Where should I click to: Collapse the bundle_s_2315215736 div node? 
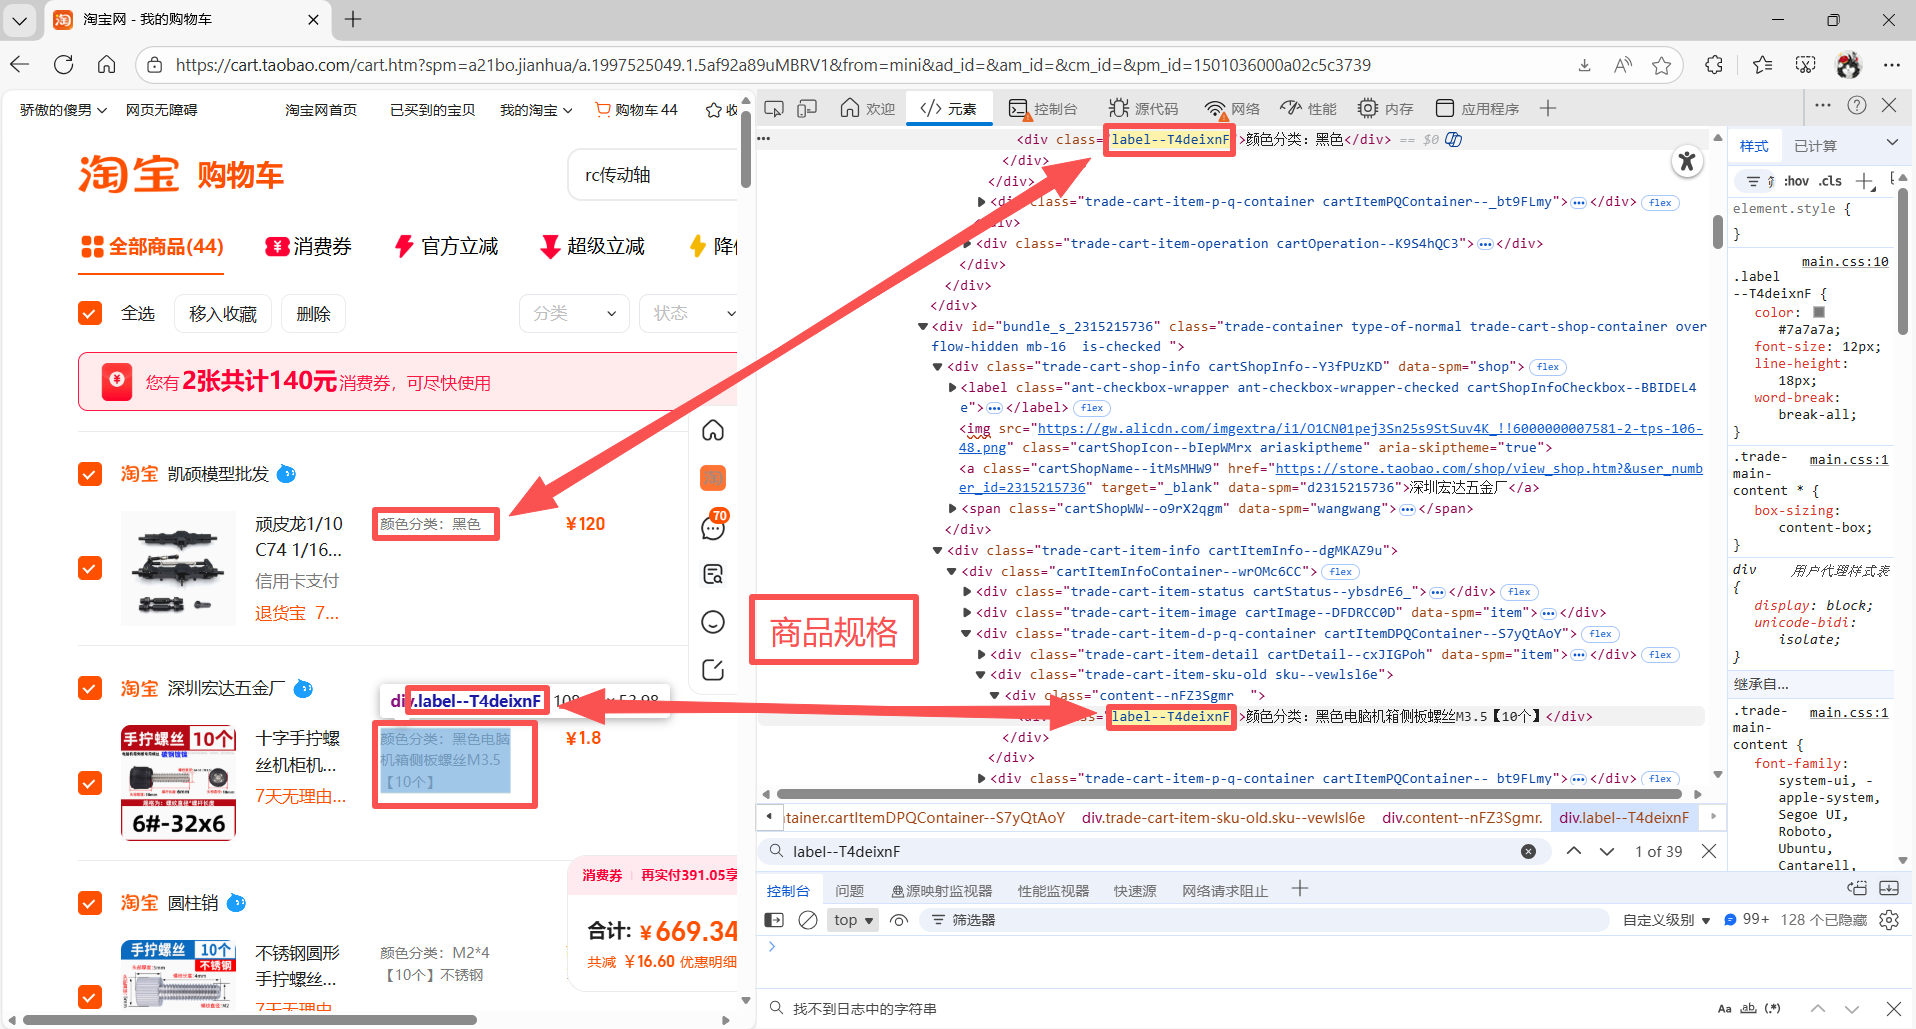tap(922, 326)
